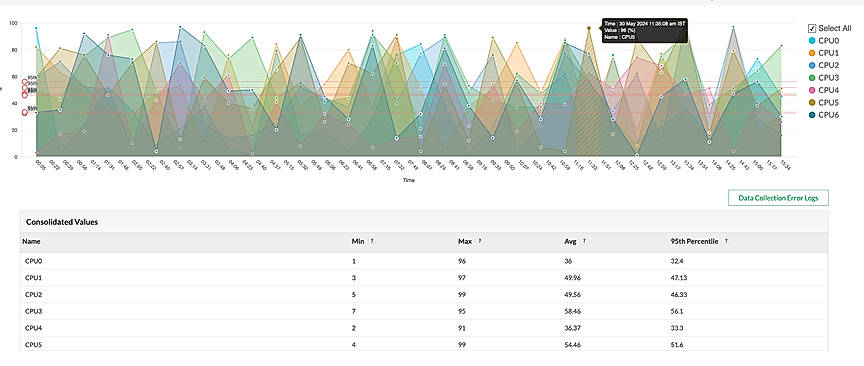This screenshot has height=366, width=864.
Task: Open Data Collection Error Logs
Action: coord(778,197)
